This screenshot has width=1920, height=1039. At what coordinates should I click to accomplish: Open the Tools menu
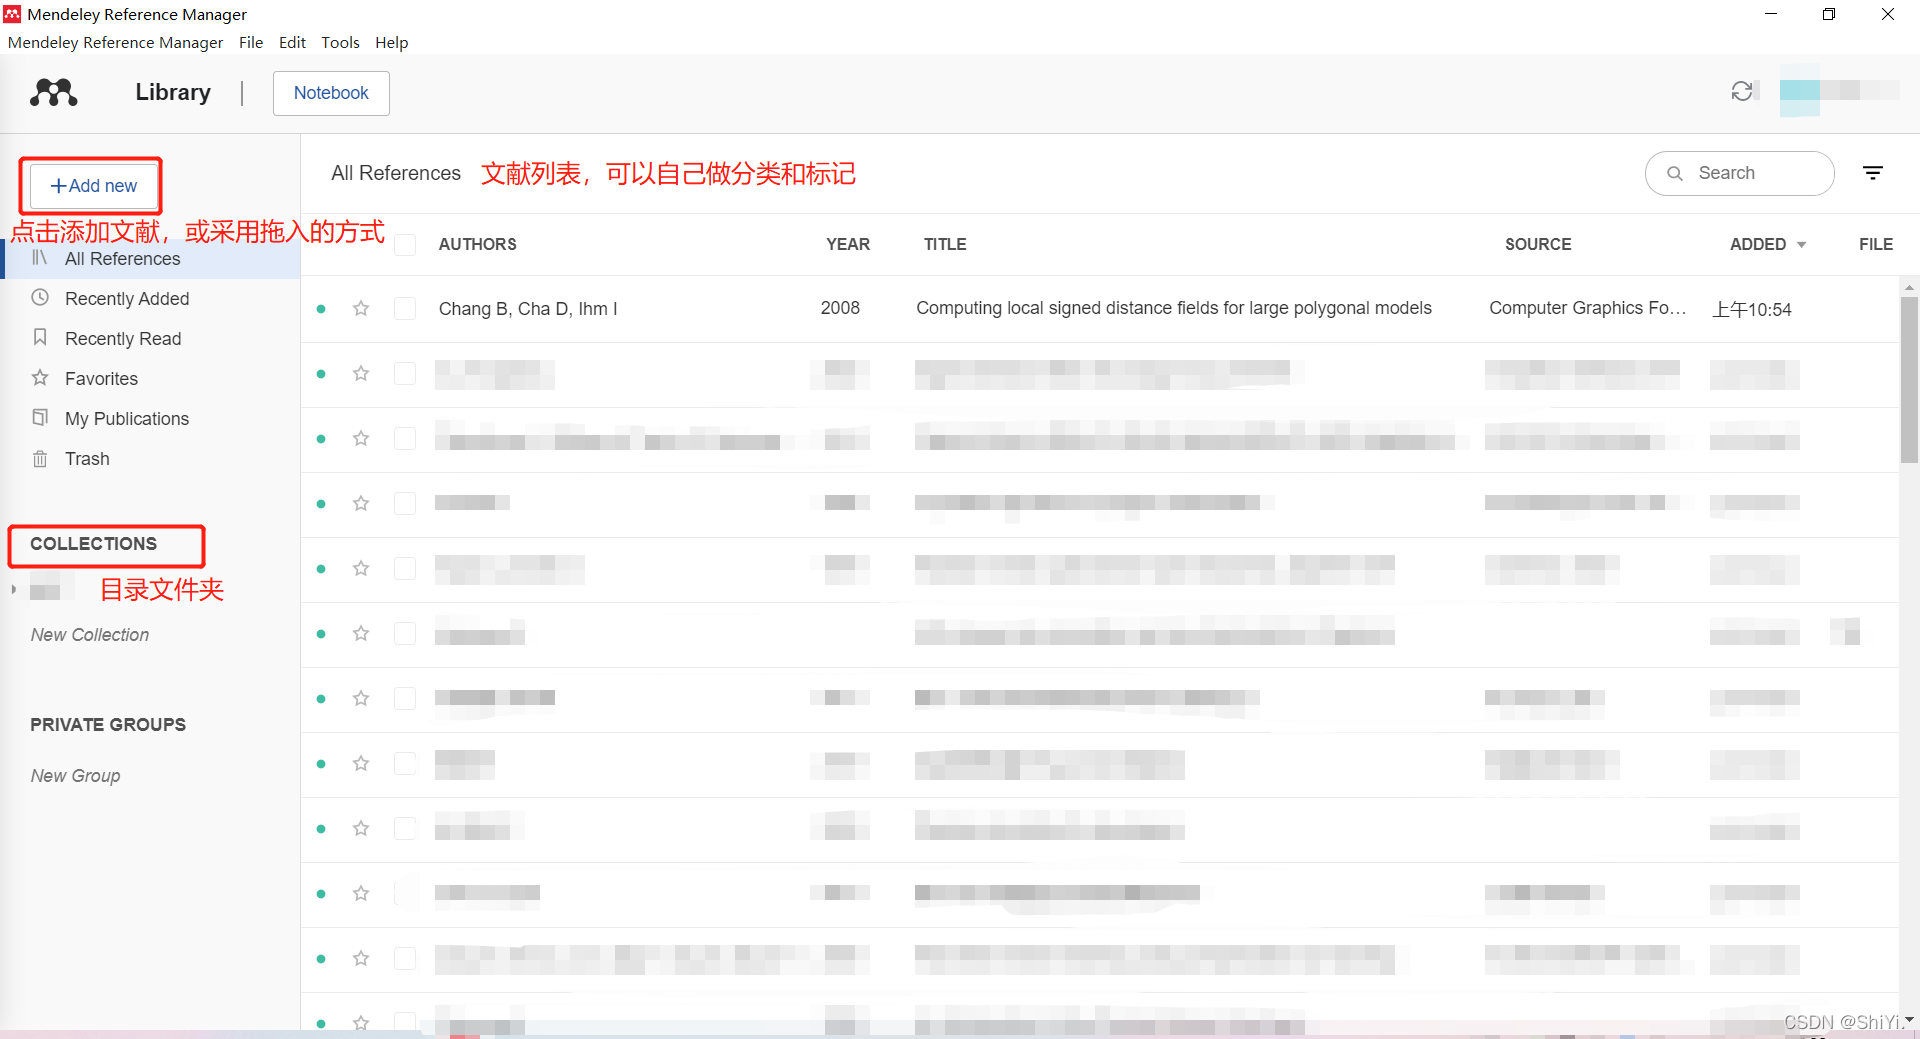coord(340,42)
